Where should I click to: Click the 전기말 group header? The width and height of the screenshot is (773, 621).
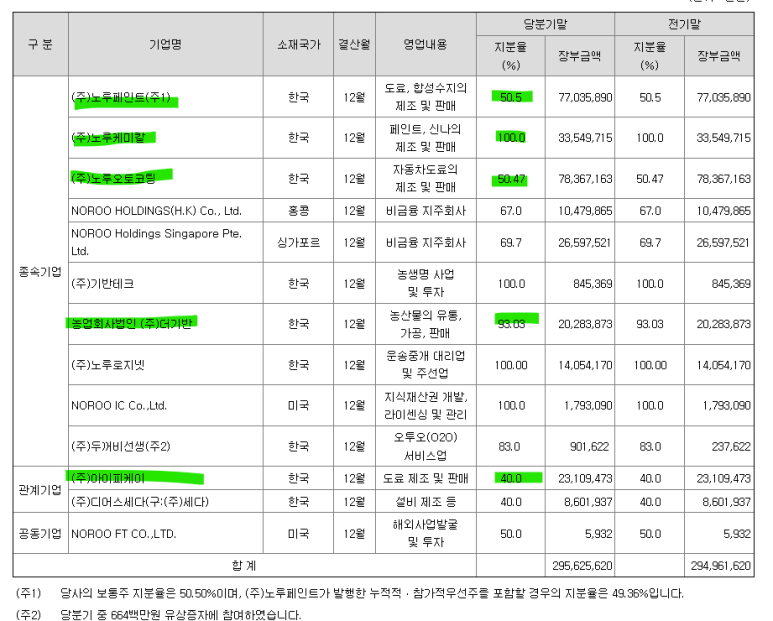(684, 24)
